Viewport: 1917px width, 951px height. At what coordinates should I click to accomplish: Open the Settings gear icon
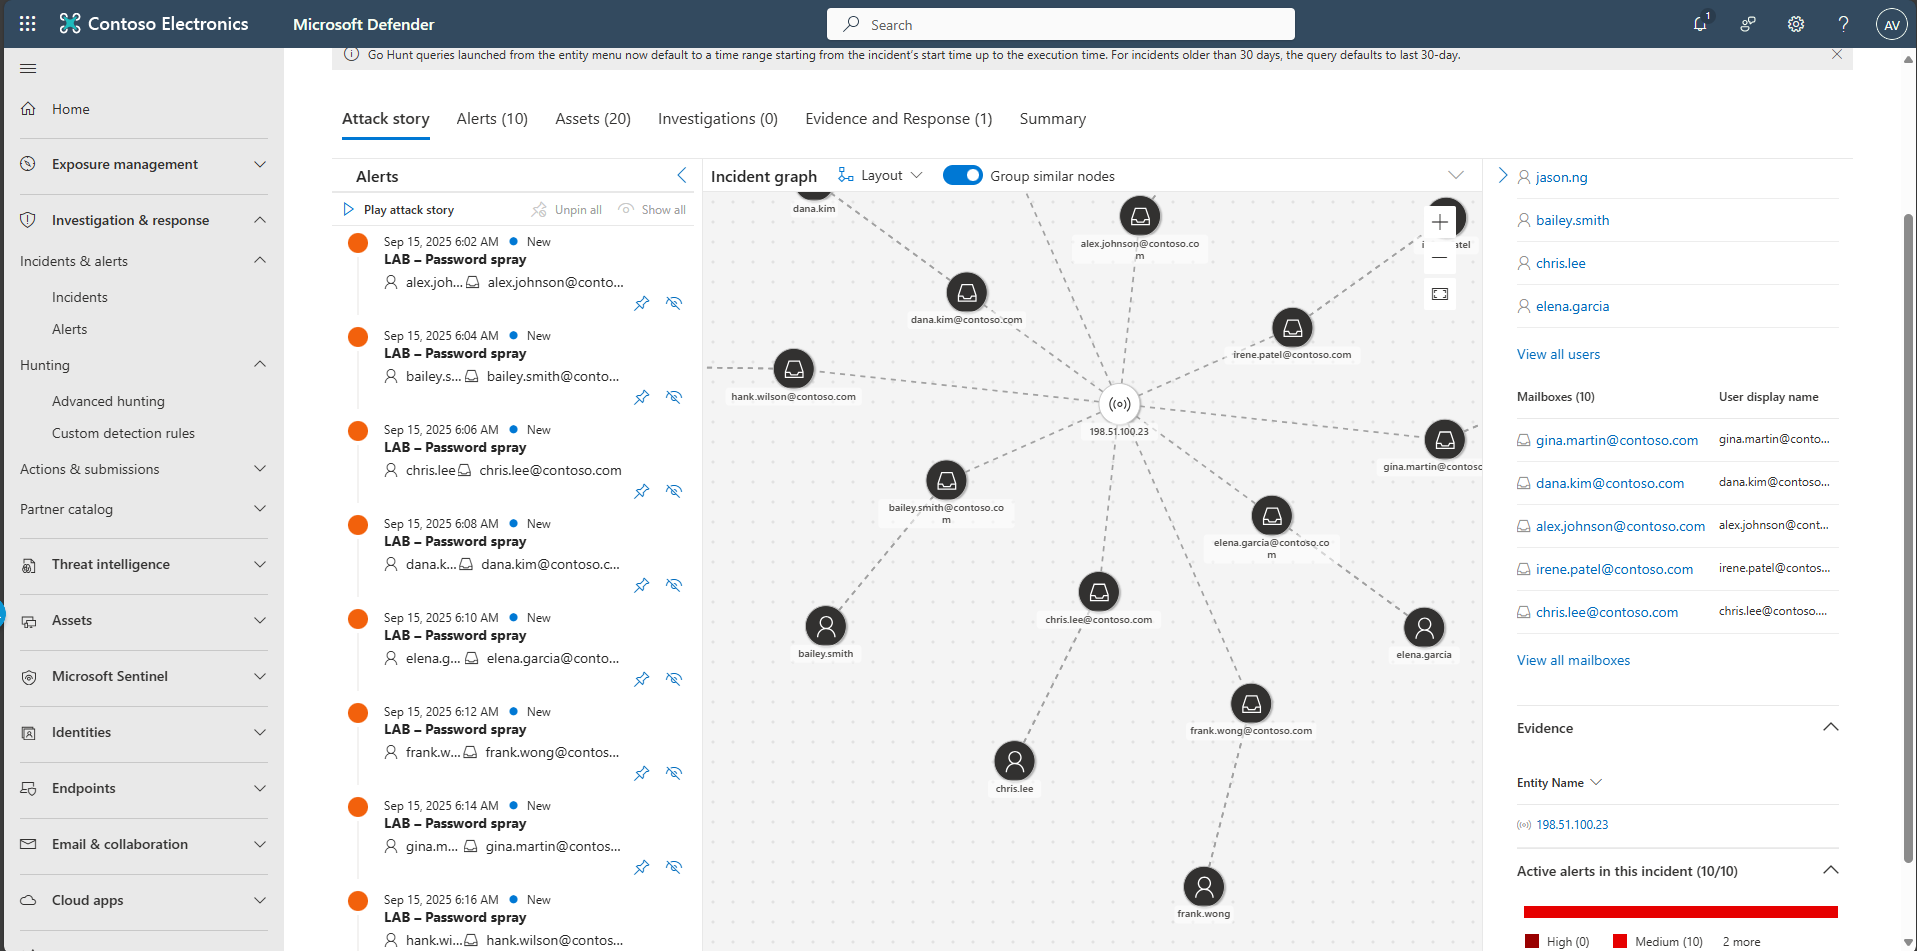click(x=1796, y=24)
